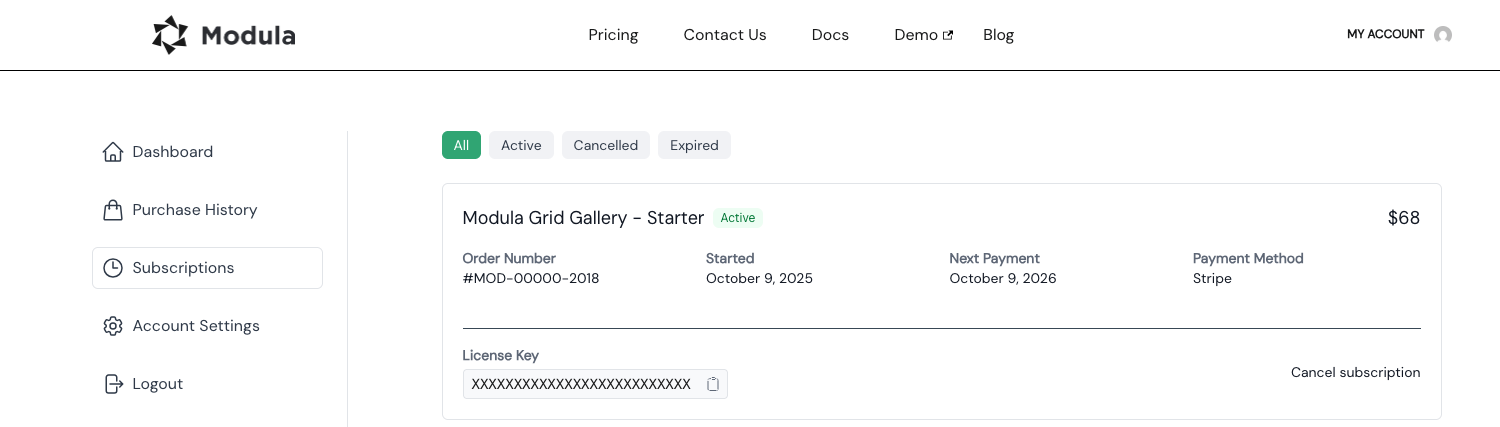Go to Contact Us page

725,35
